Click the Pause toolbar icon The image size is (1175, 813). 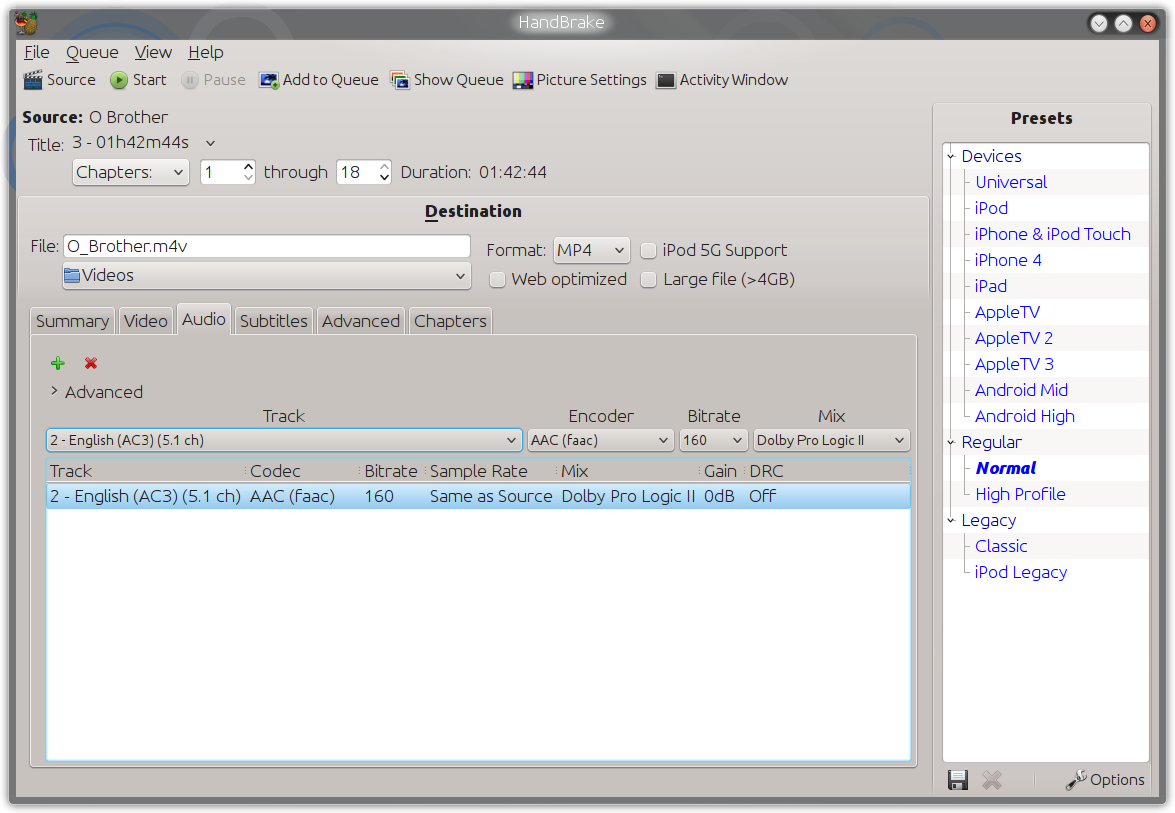tap(190, 80)
